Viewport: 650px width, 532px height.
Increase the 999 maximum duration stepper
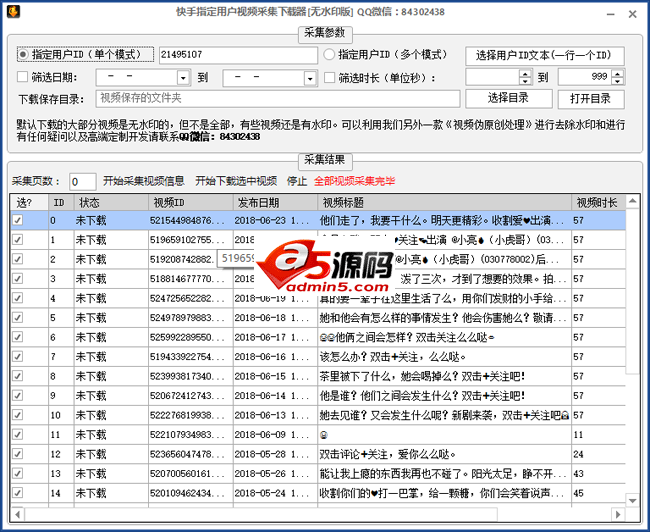pos(618,73)
